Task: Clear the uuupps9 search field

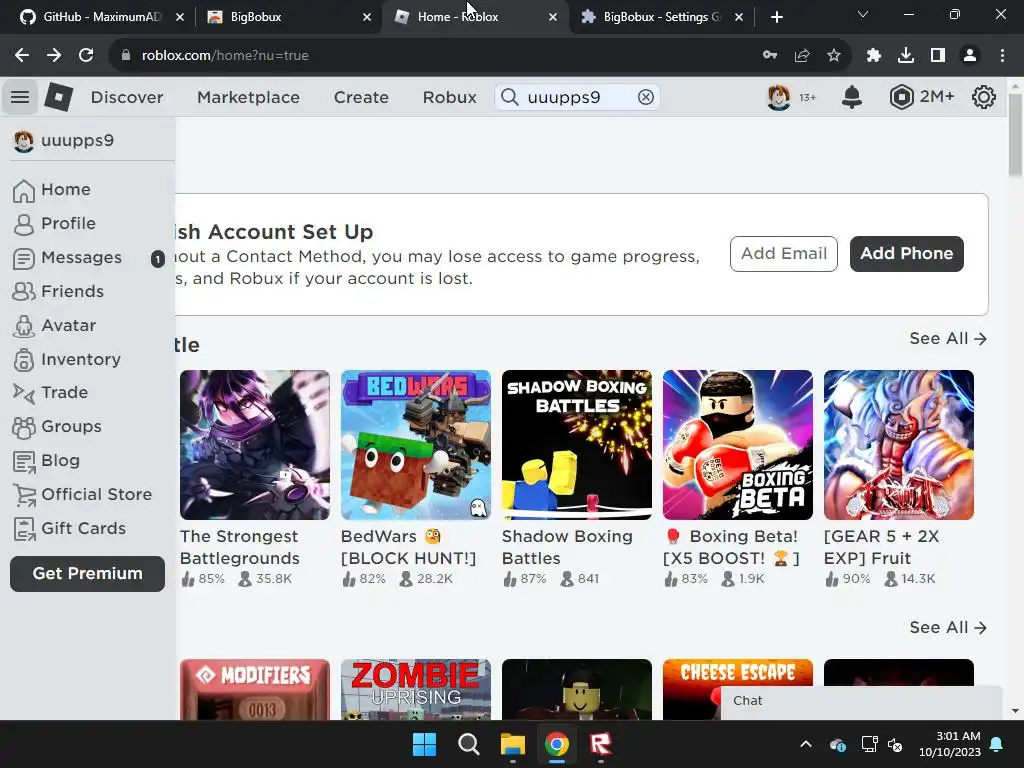Action: point(645,97)
